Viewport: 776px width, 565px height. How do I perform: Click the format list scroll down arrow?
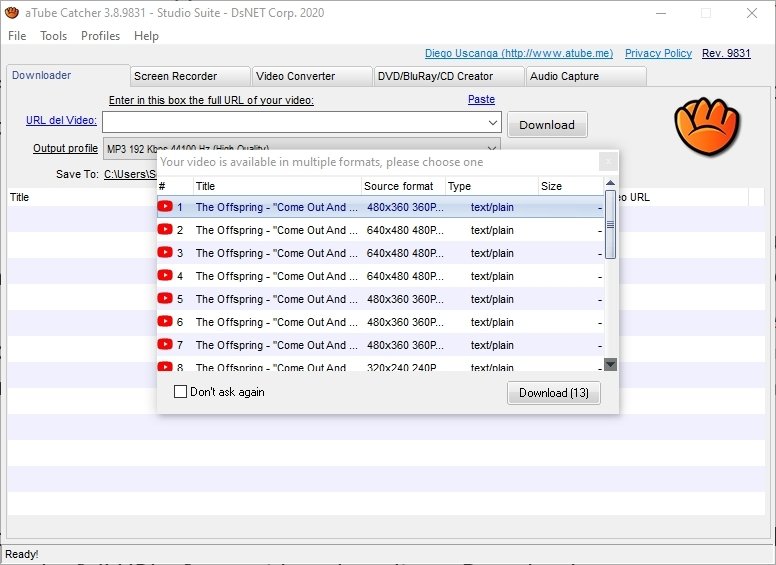pos(611,365)
